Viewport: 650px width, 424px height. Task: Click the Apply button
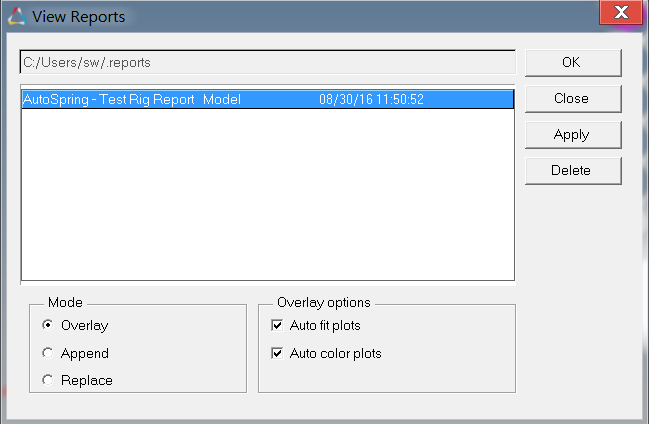pos(573,135)
